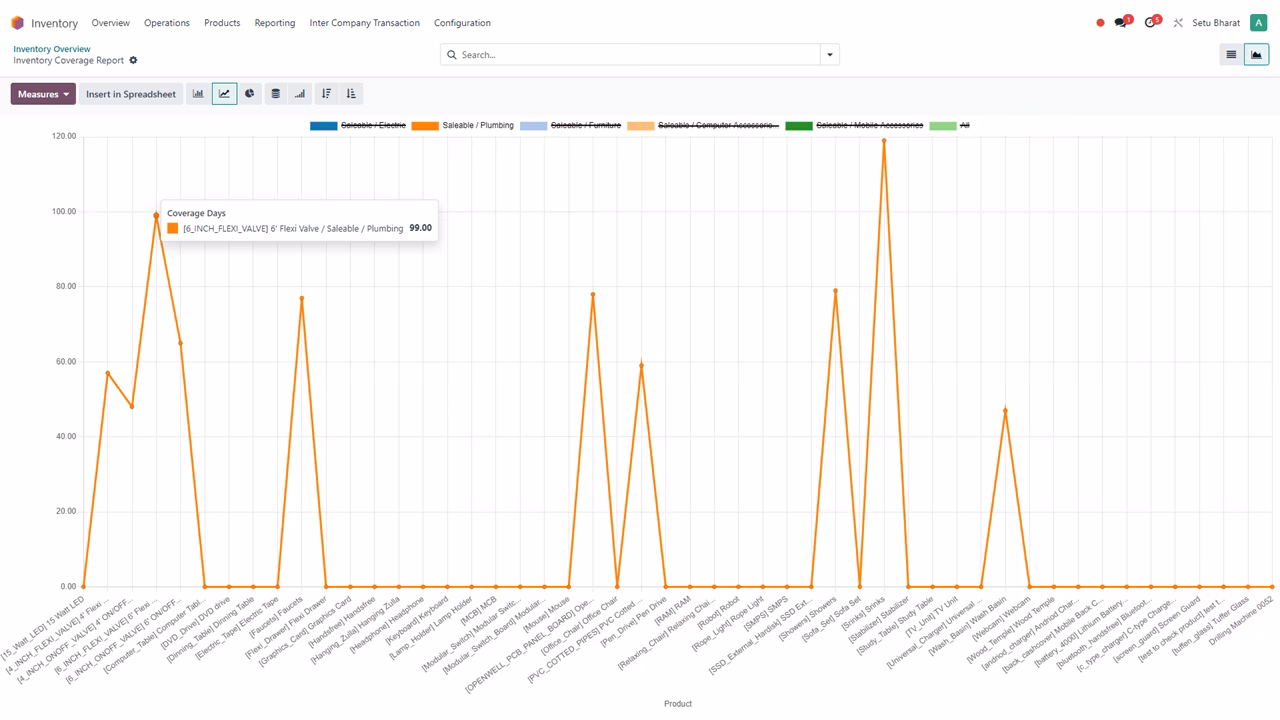Select the line chart icon
The height and width of the screenshot is (720, 1280).
pyautogui.click(x=224, y=94)
